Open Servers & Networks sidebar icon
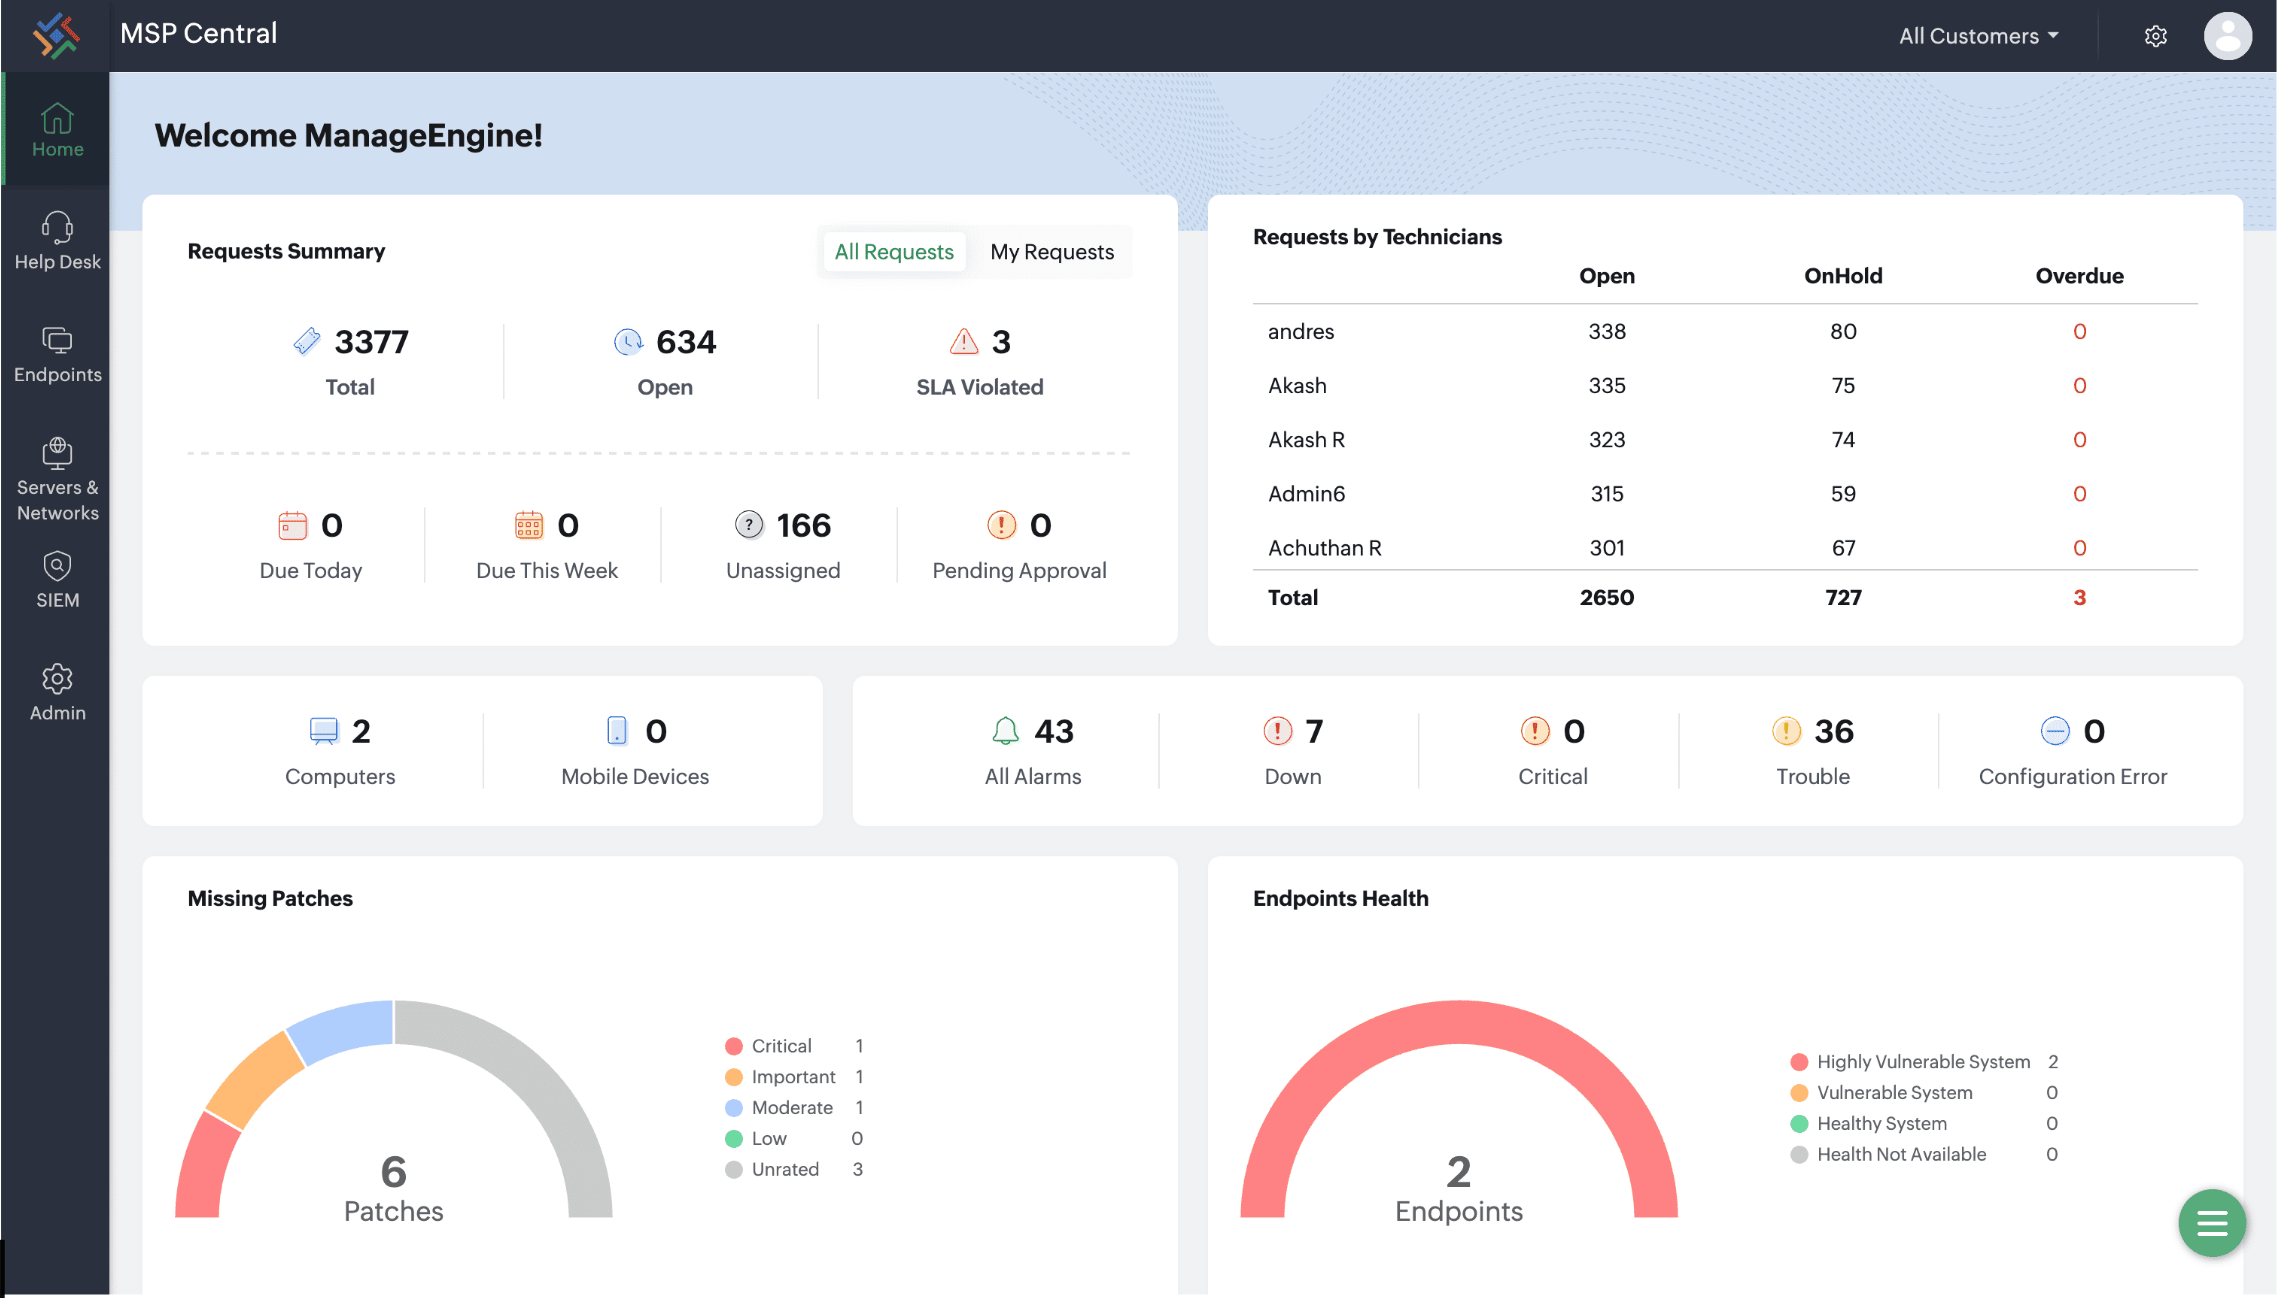Image resolution: width=2278 pixels, height=1298 pixels. tap(57, 453)
